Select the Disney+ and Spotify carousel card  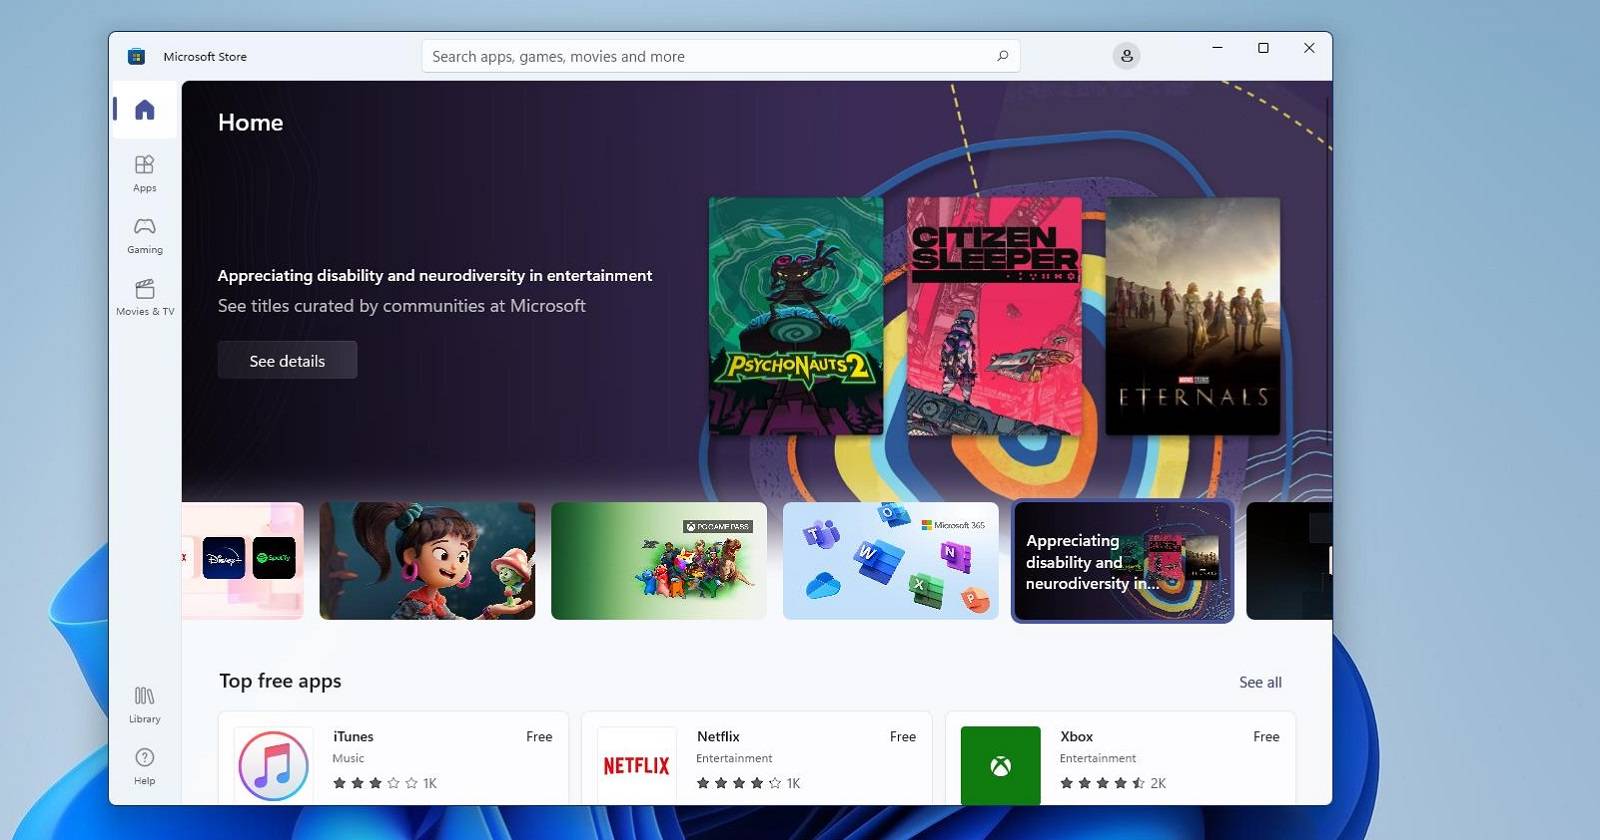[x=243, y=561]
